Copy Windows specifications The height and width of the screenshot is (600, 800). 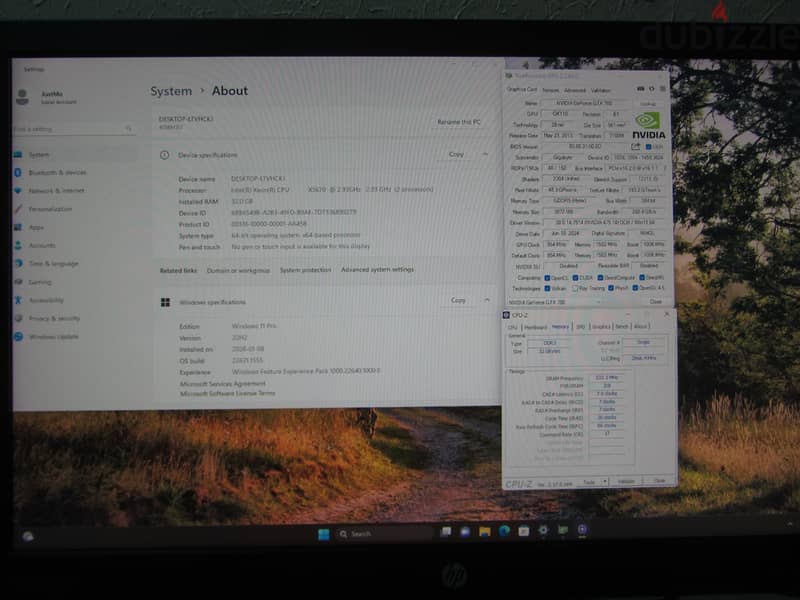coord(458,300)
